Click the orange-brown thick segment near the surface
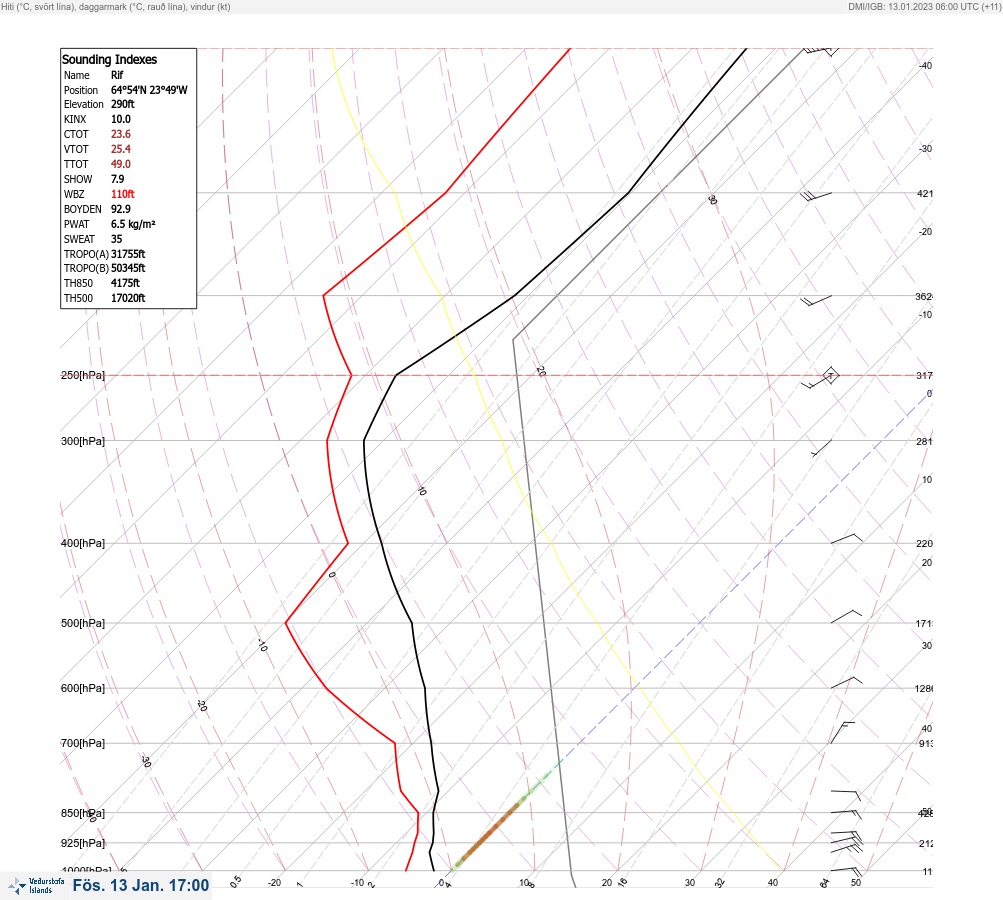This screenshot has height=900, width=1003. coord(490,830)
